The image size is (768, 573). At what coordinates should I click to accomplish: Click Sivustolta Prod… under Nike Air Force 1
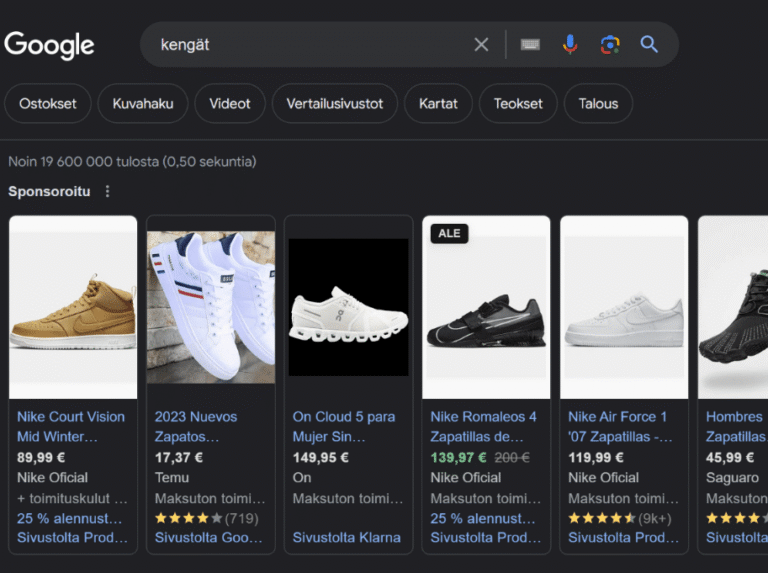624,537
